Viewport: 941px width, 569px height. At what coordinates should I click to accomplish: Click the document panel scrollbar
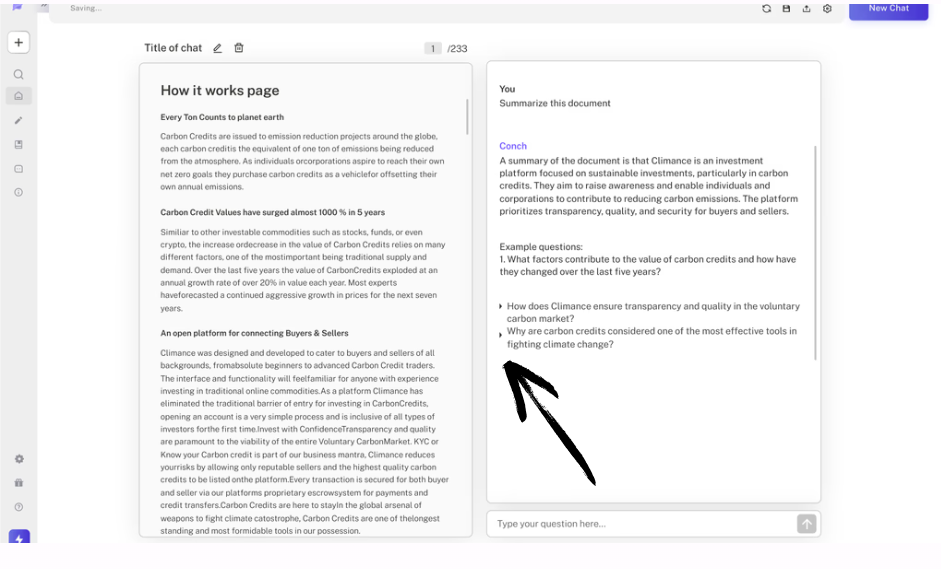(467, 116)
